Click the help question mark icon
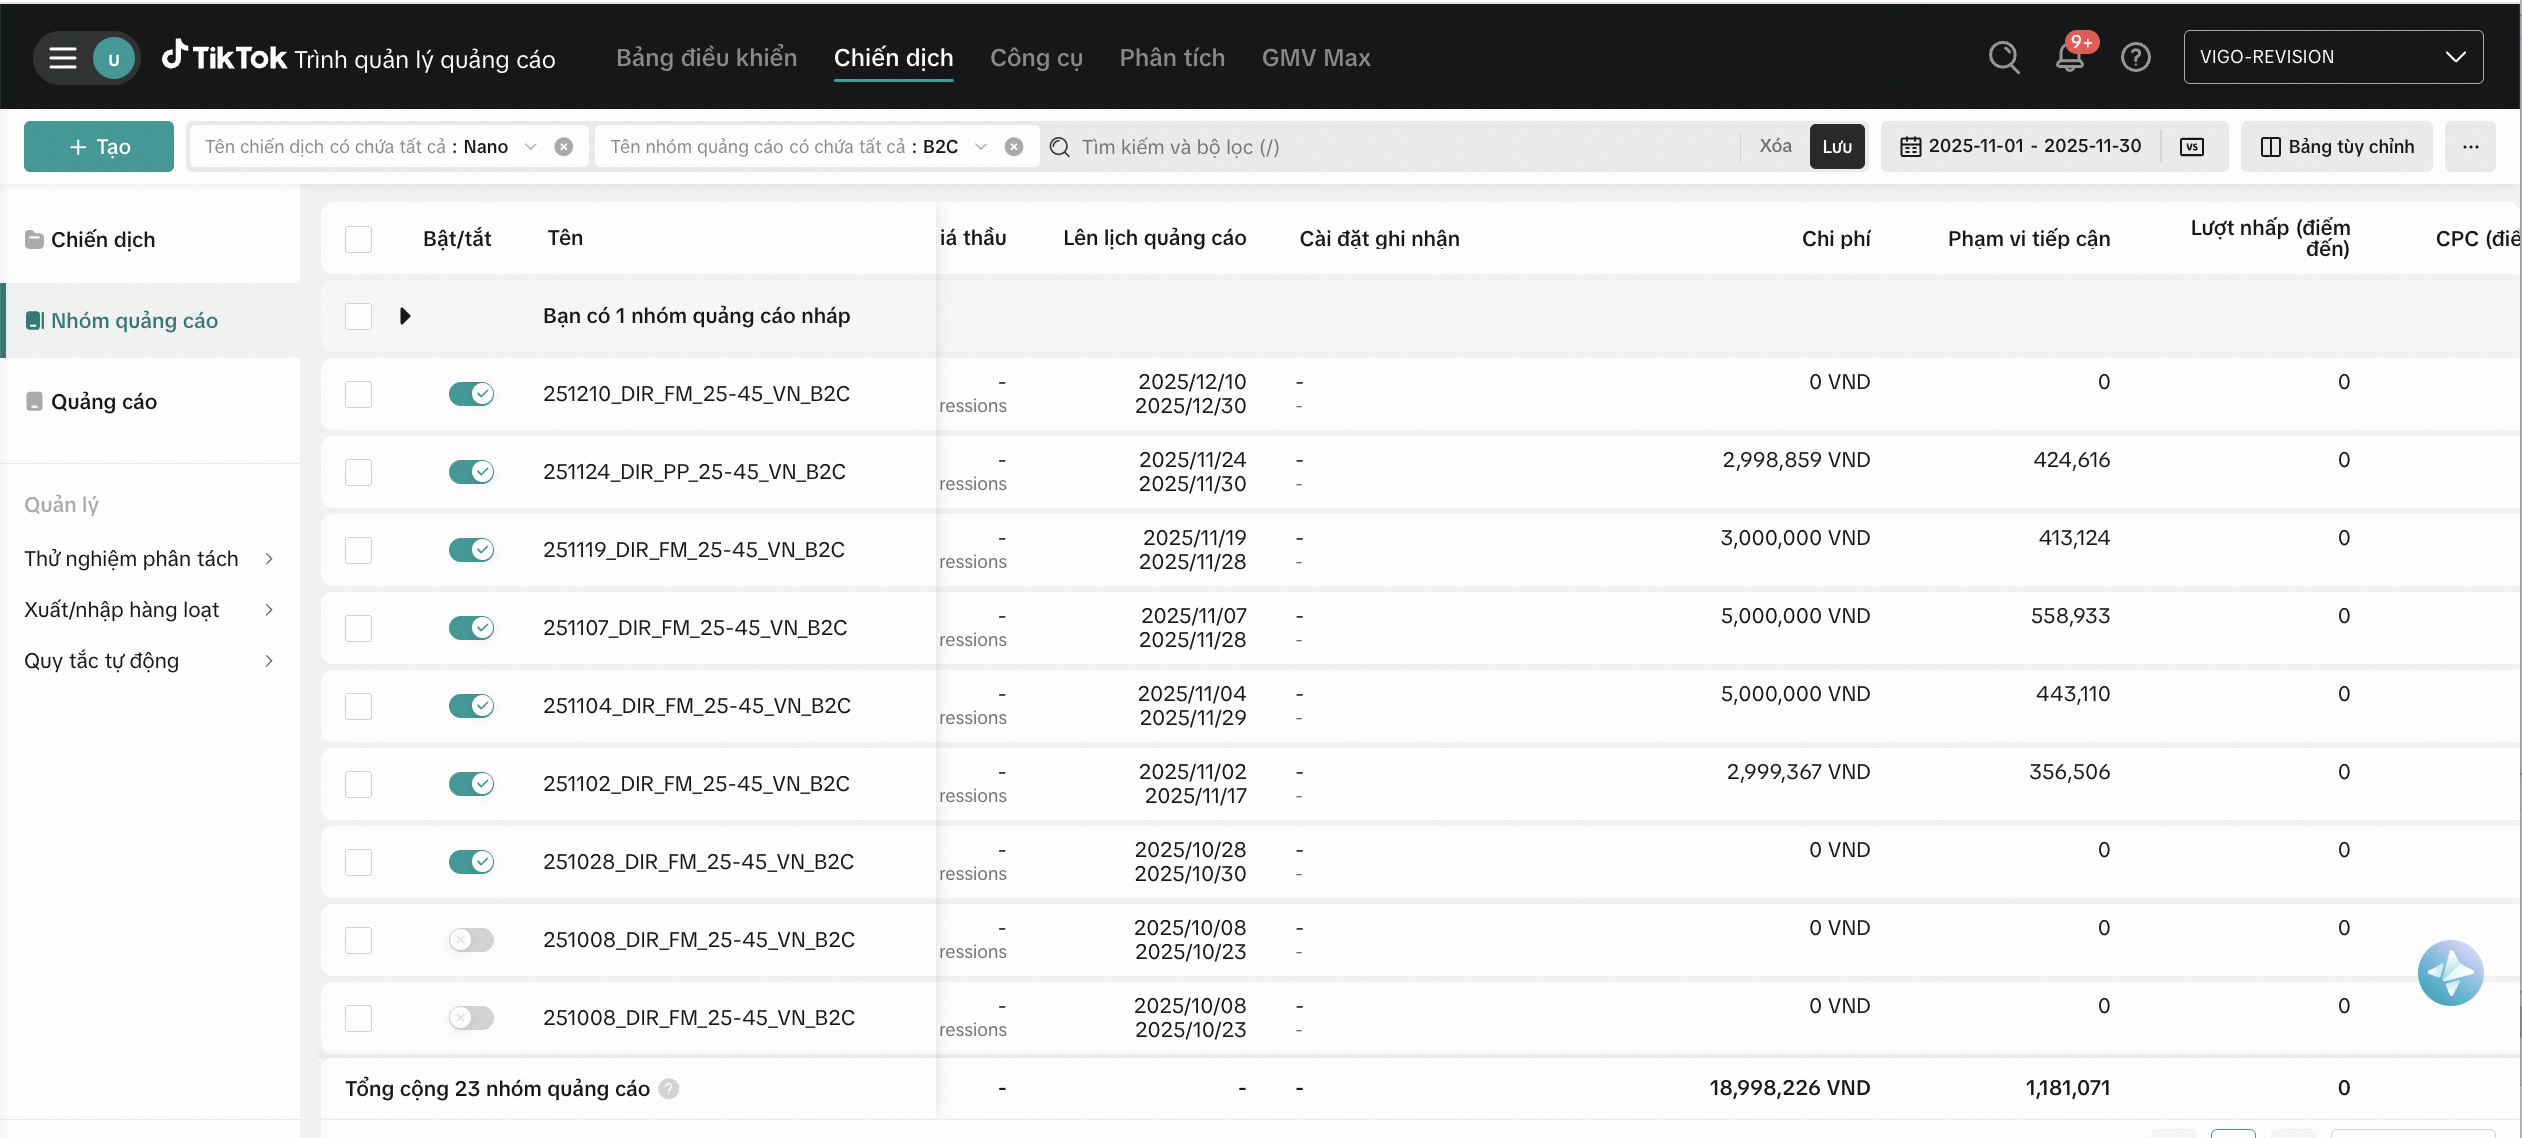Screen dimensions: 2522x1138 [2135, 57]
